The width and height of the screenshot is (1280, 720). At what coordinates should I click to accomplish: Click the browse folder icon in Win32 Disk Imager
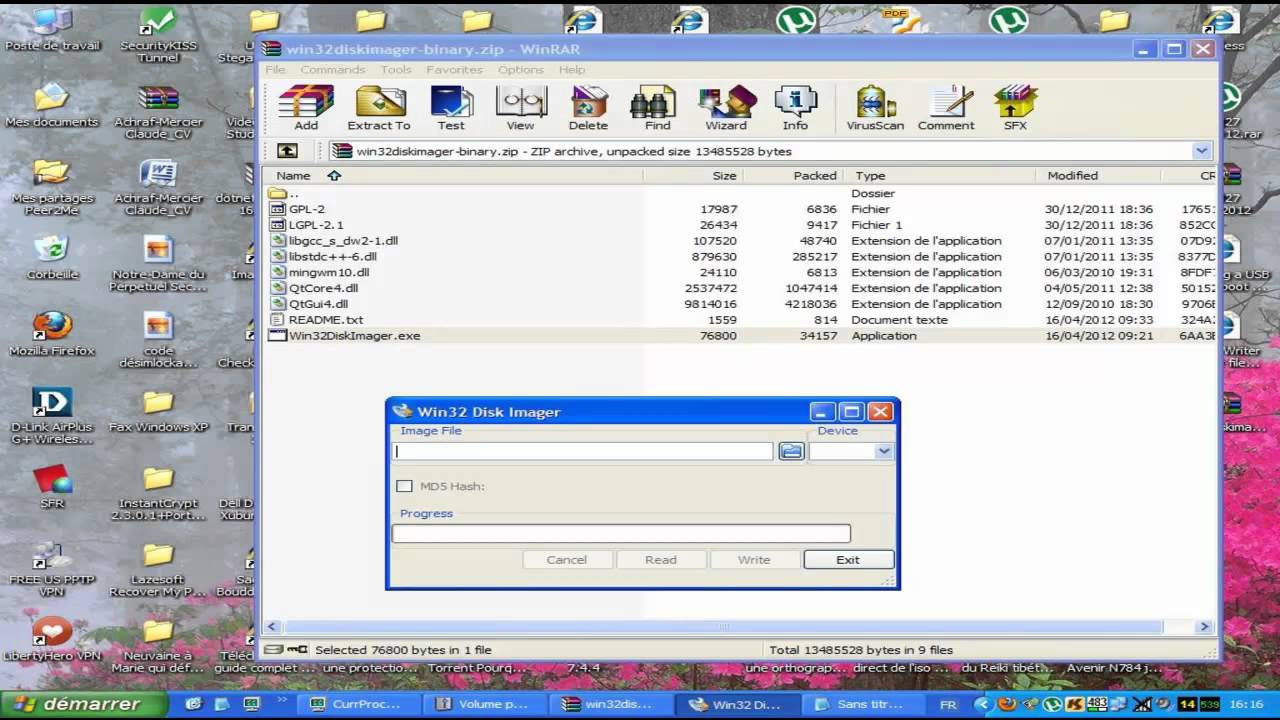tap(791, 451)
